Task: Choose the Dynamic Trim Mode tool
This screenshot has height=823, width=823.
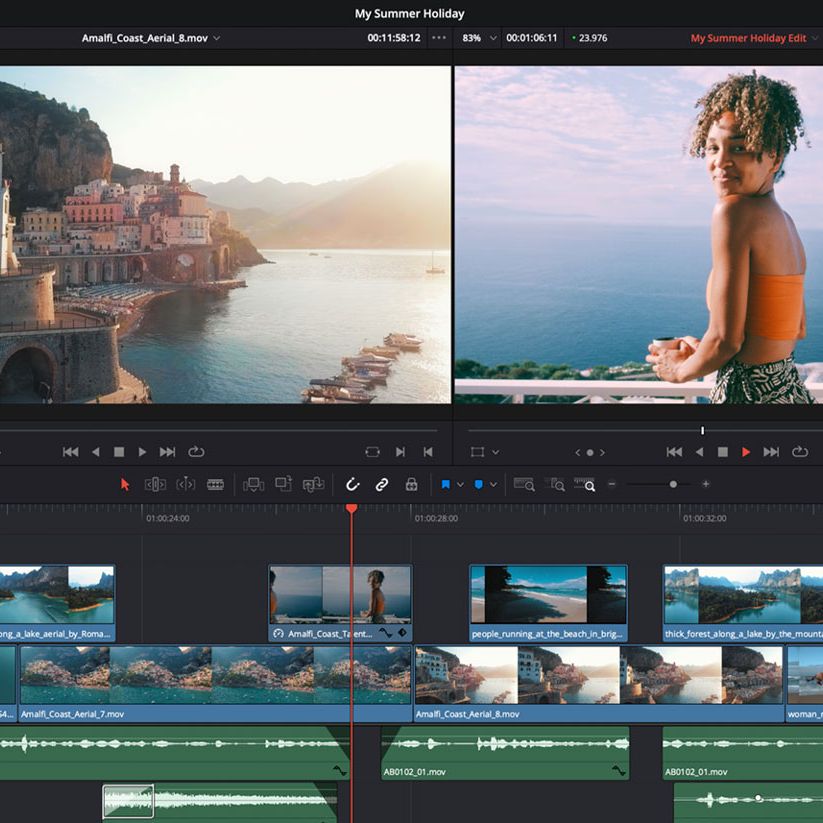Action: coord(185,484)
